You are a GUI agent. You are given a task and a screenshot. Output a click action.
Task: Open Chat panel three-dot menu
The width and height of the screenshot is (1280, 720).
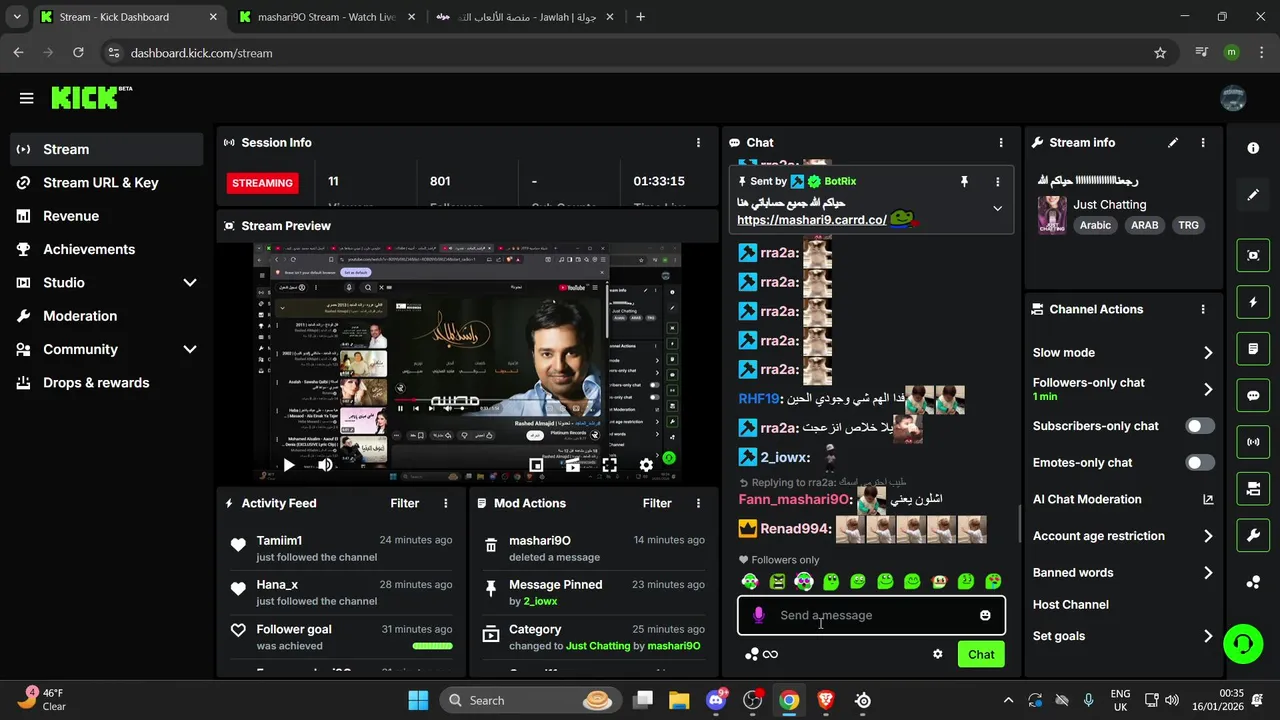click(x=1001, y=143)
